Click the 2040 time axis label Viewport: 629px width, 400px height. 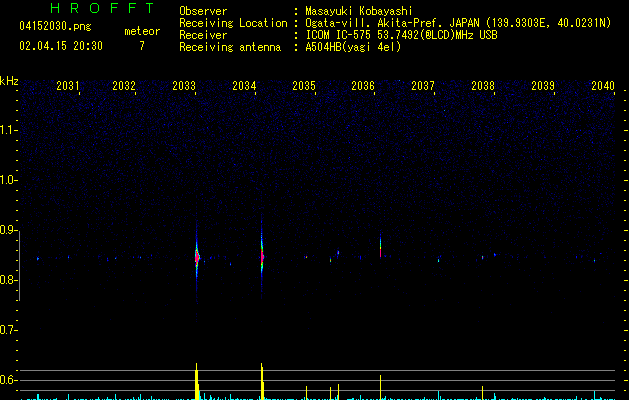pos(603,85)
